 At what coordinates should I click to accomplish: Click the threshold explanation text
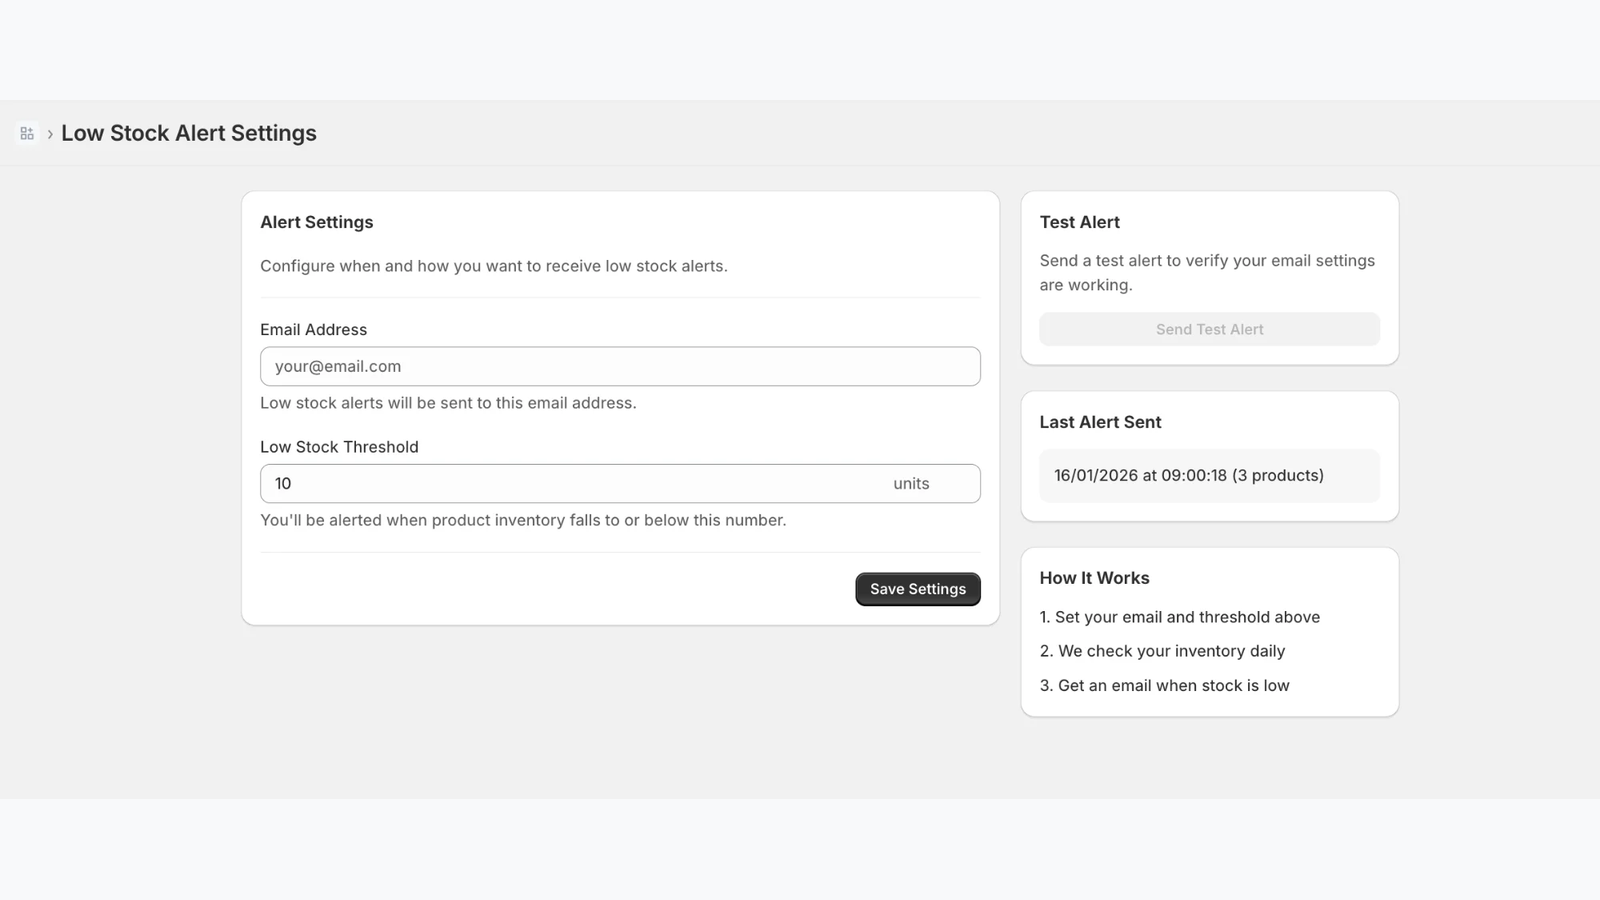(523, 520)
